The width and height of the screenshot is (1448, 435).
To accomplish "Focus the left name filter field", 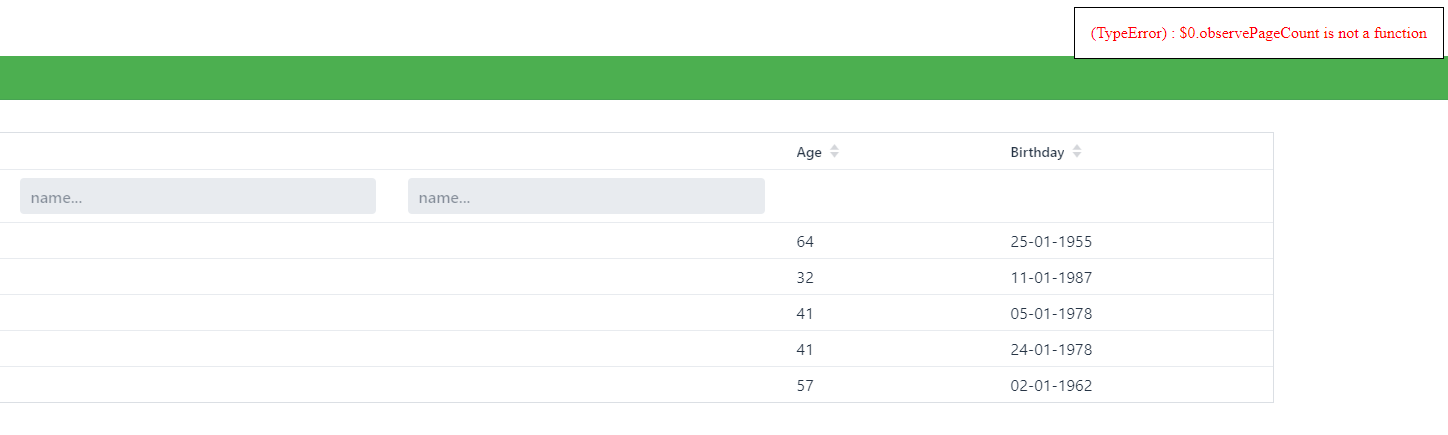I will 198,197.
